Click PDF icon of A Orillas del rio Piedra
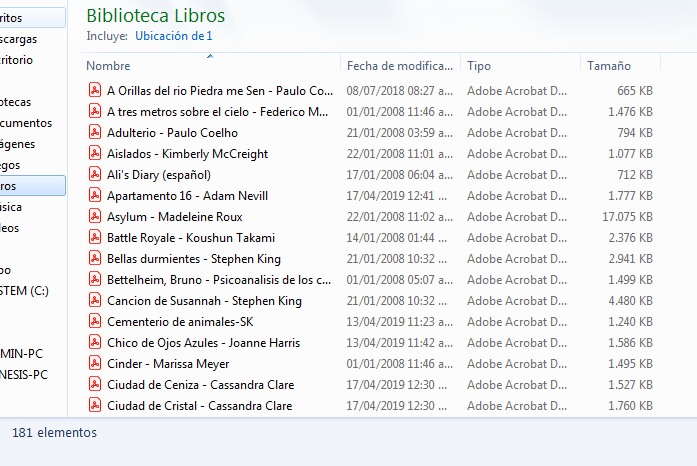The image size is (697, 466). pyautogui.click(x=95, y=90)
